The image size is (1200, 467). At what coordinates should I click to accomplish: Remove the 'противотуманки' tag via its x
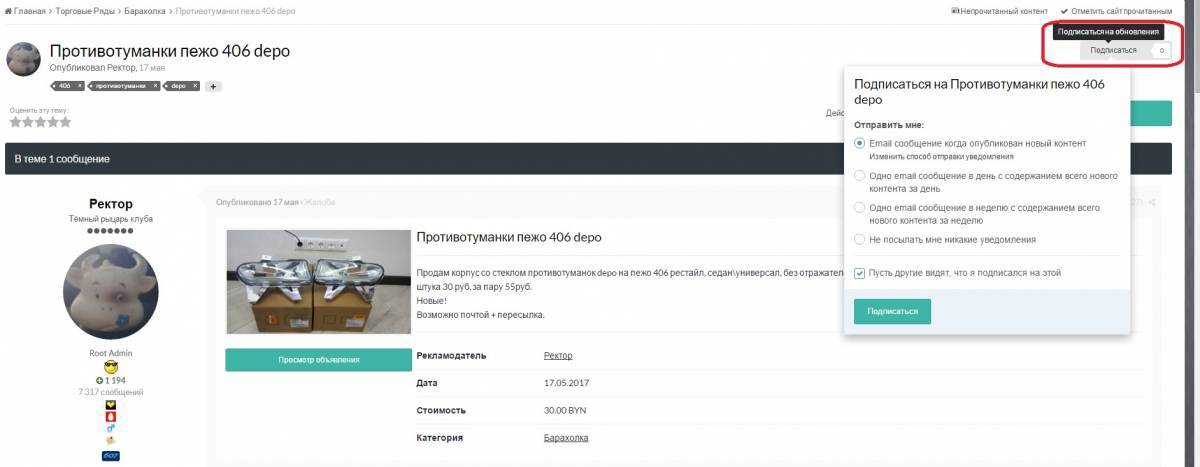[x=155, y=86]
